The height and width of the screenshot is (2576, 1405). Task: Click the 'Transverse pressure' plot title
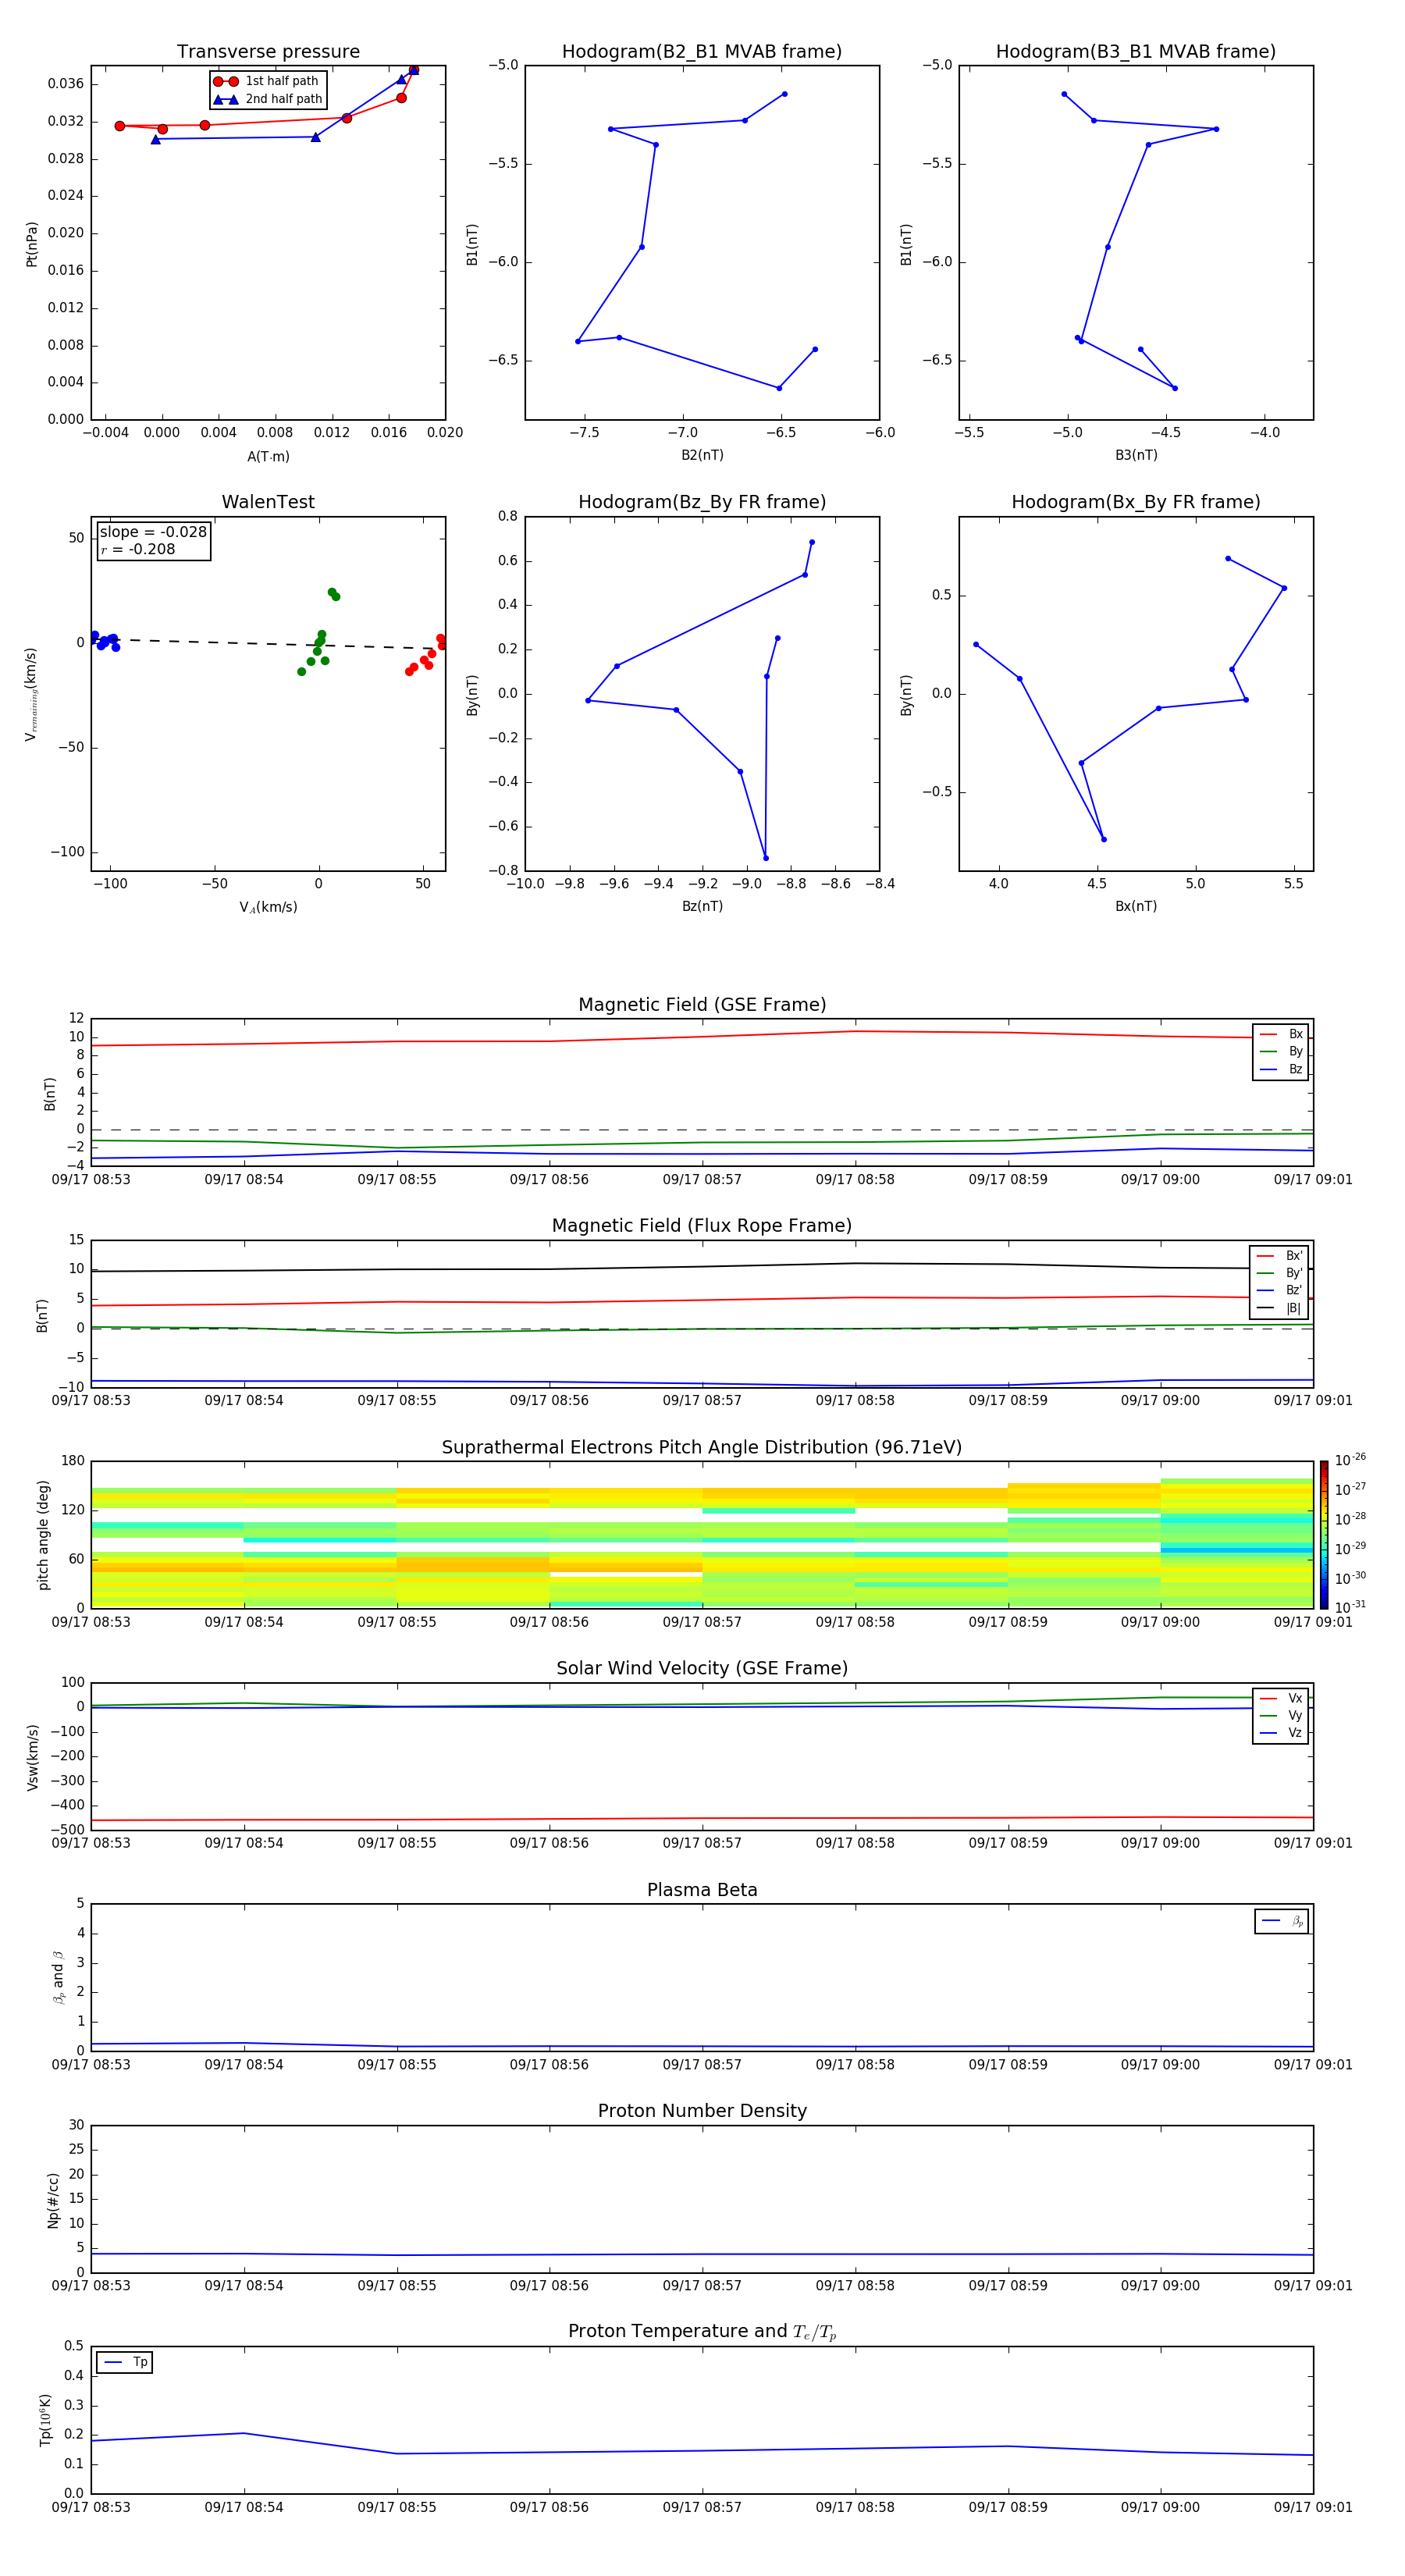268,52
